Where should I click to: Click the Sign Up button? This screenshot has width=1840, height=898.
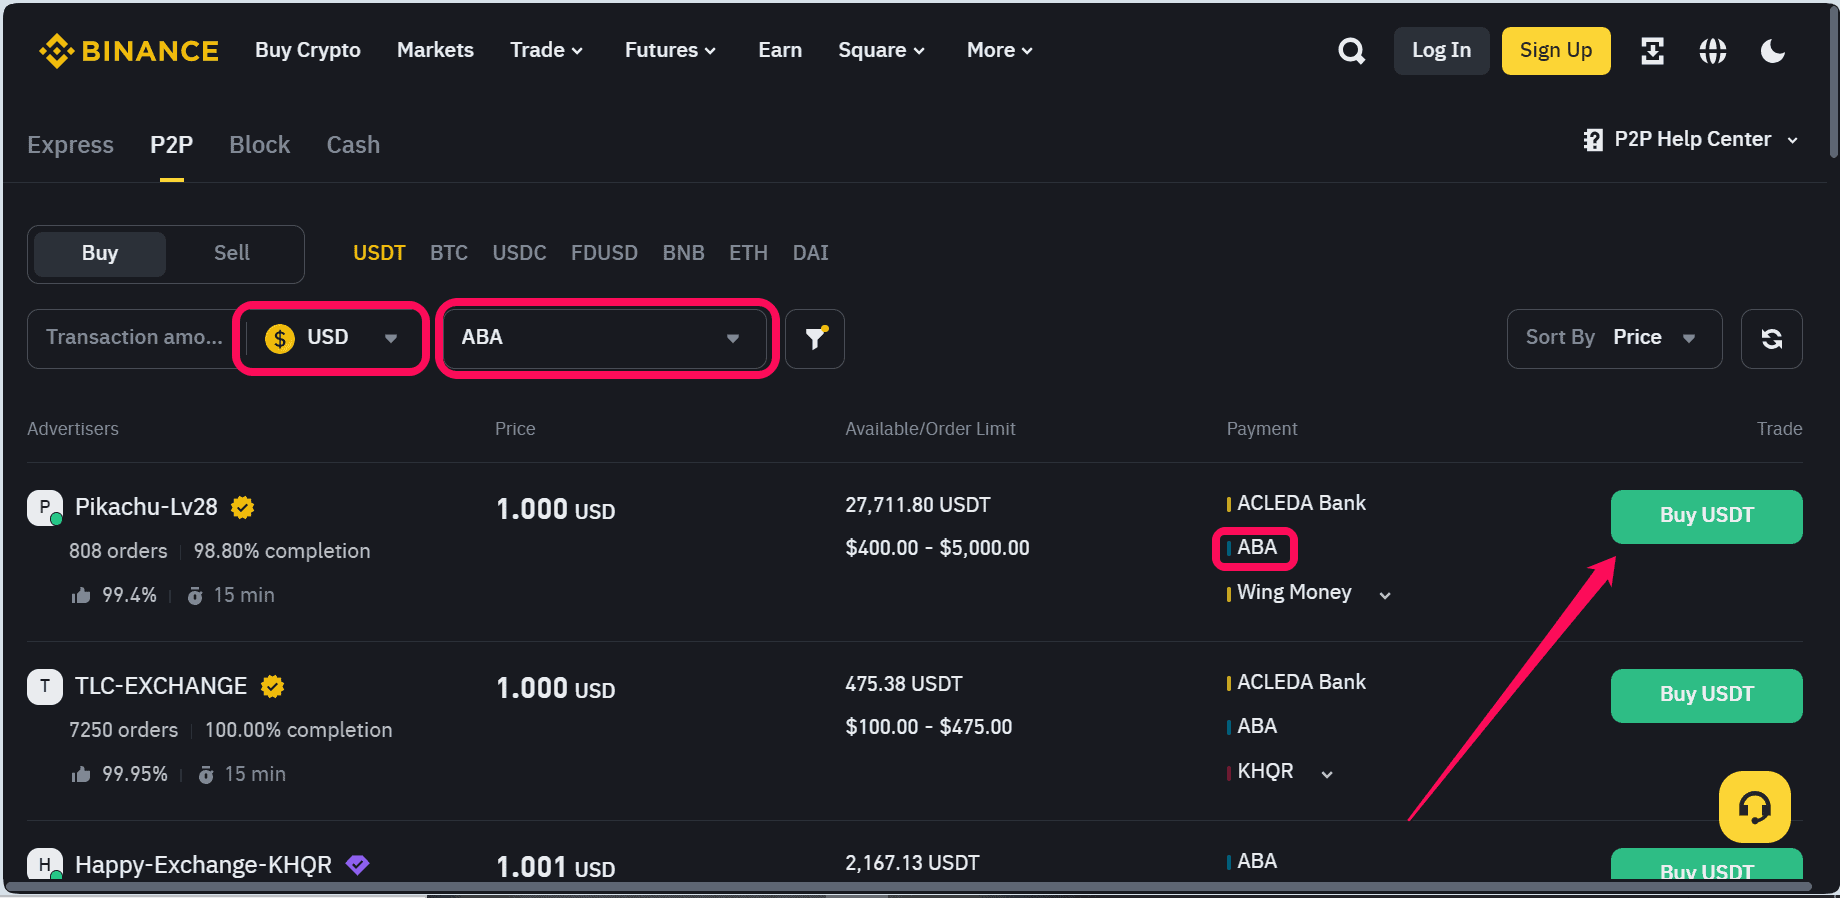tap(1556, 50)
